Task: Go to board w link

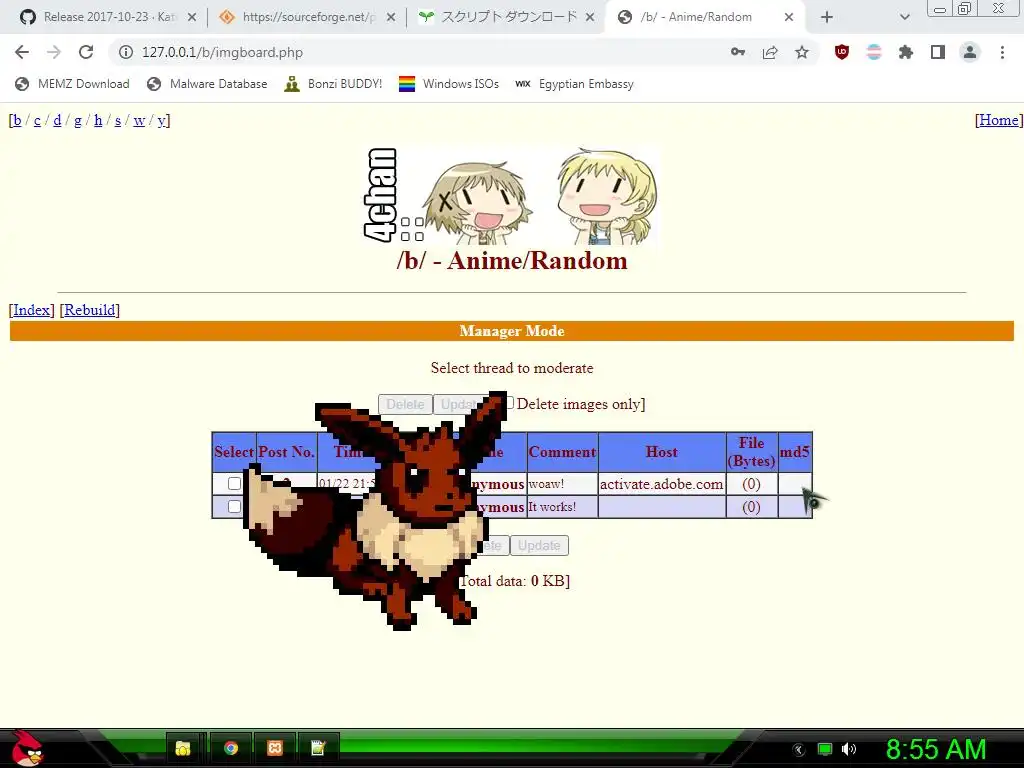Action: (139, 120)
